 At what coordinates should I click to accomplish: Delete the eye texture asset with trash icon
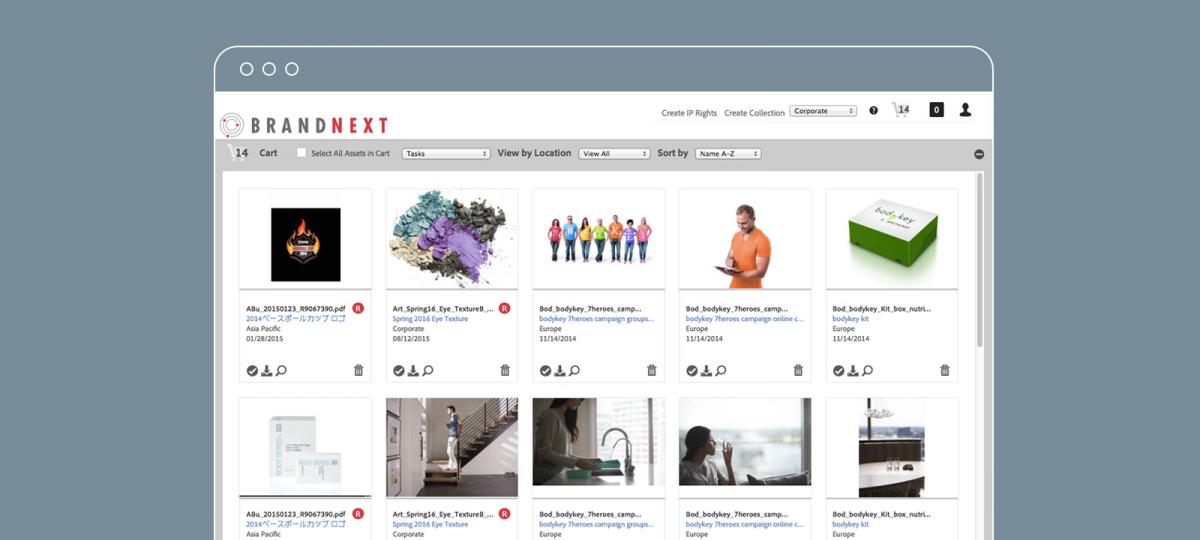[505, 370]
